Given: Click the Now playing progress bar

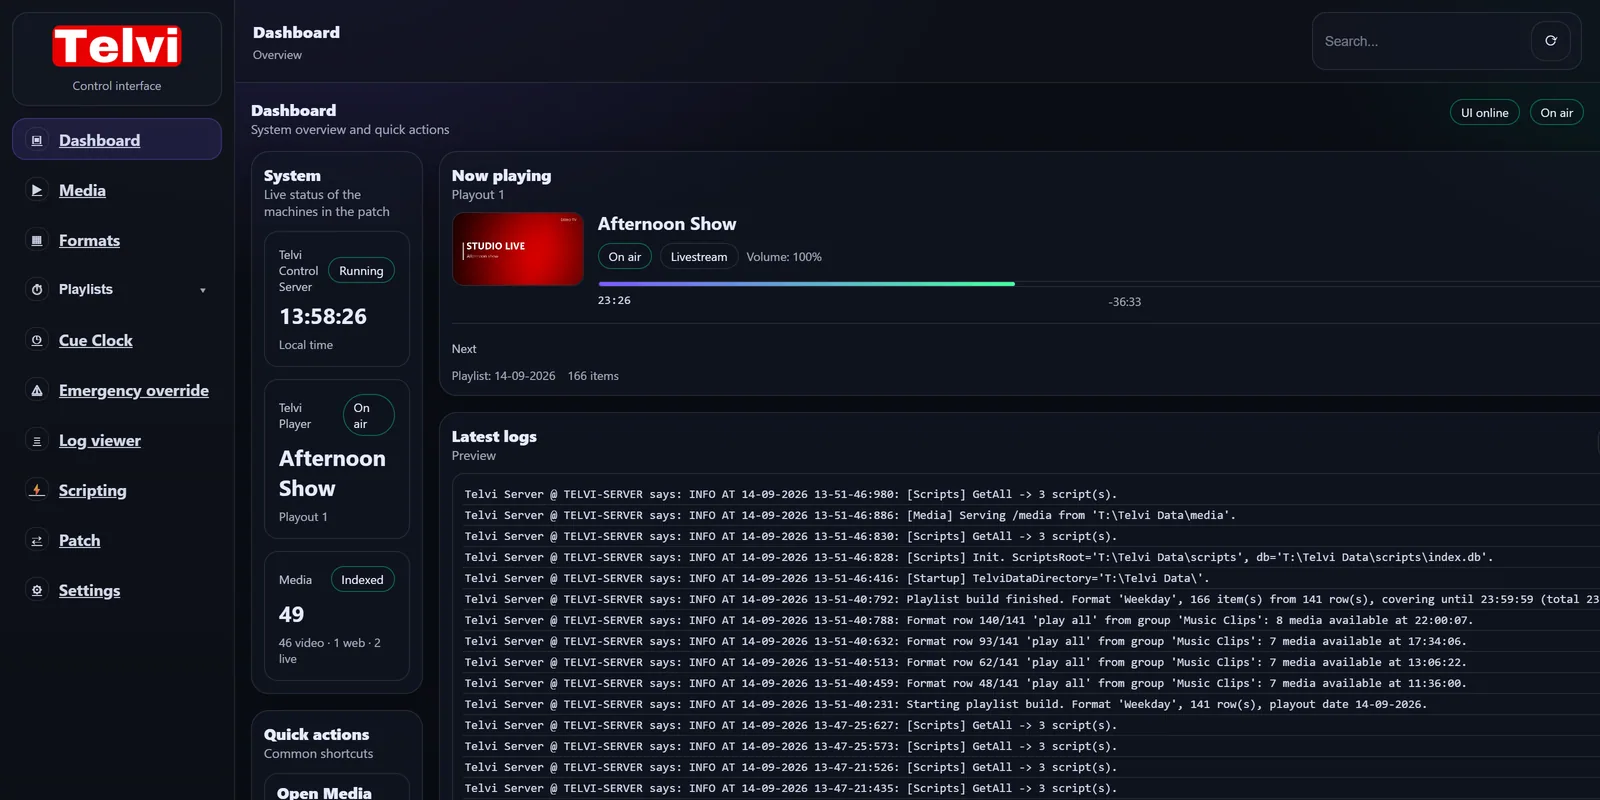Looking at the screenshot, I should (1097, 284).
